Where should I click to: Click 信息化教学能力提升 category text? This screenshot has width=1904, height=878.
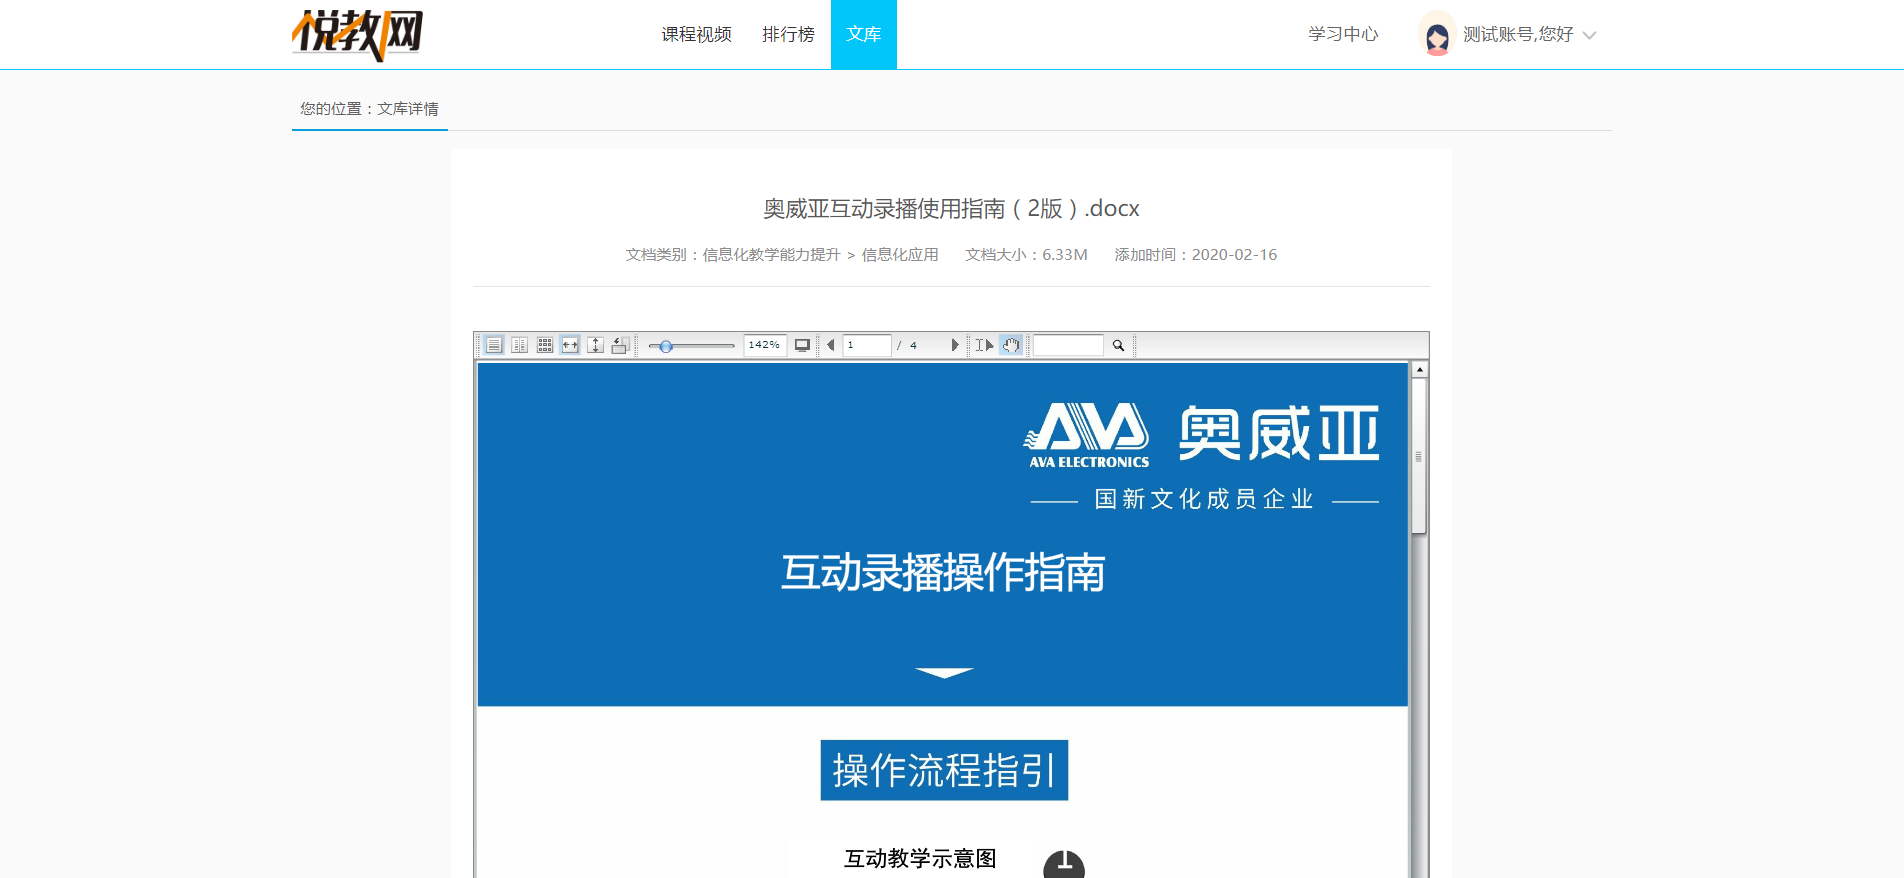pyautogui.click(x=771, y=255)
